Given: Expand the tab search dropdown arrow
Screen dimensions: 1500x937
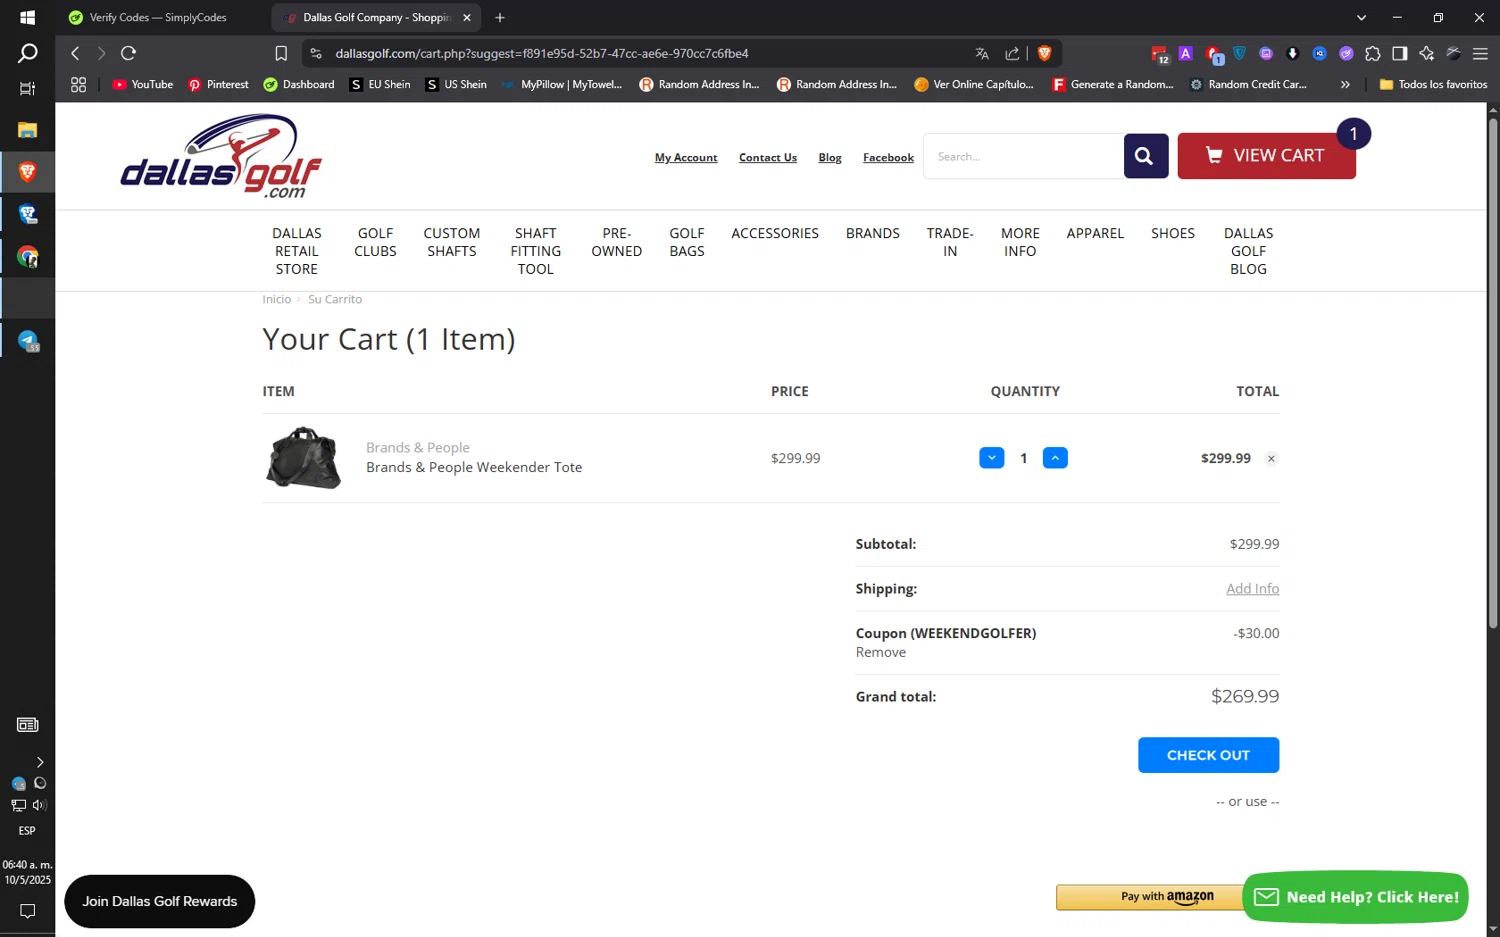Looking at the screenshot, I should [1361, 17].
